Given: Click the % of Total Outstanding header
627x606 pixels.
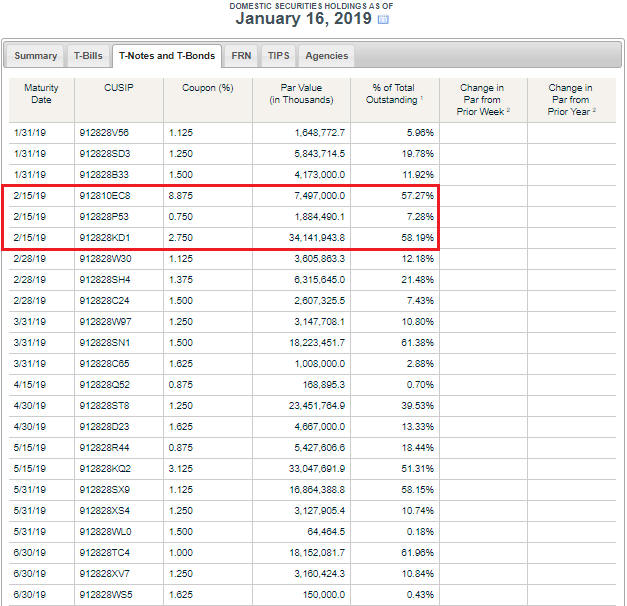Looking at the screenshot, I should pos(393,94).
